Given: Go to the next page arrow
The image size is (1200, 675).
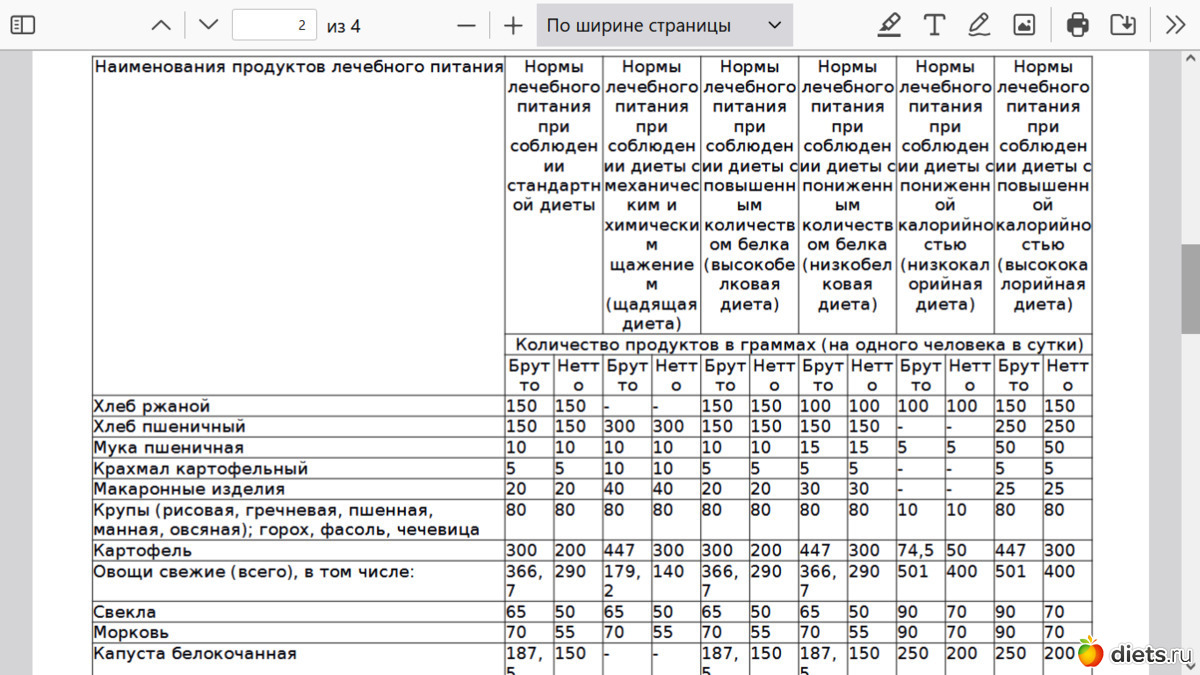Looking at the screenshot, I should (207, 25).
